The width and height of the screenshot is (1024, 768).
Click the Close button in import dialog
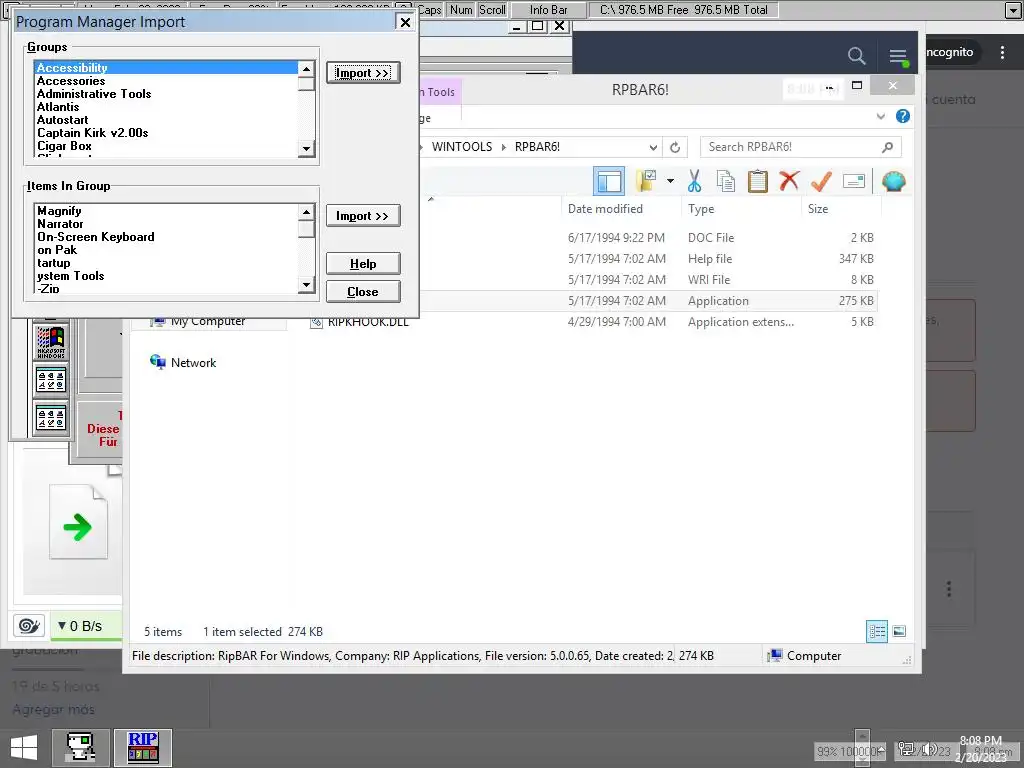(363, 291)
